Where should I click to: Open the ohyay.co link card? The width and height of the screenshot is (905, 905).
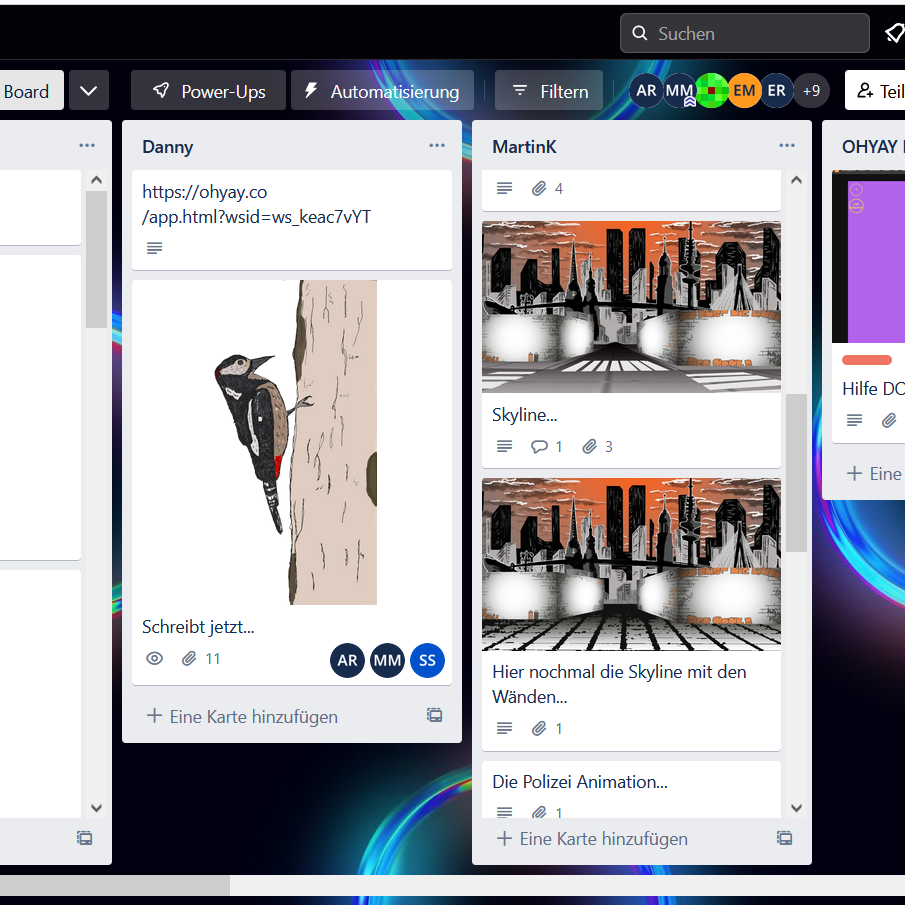pos(291,219)
